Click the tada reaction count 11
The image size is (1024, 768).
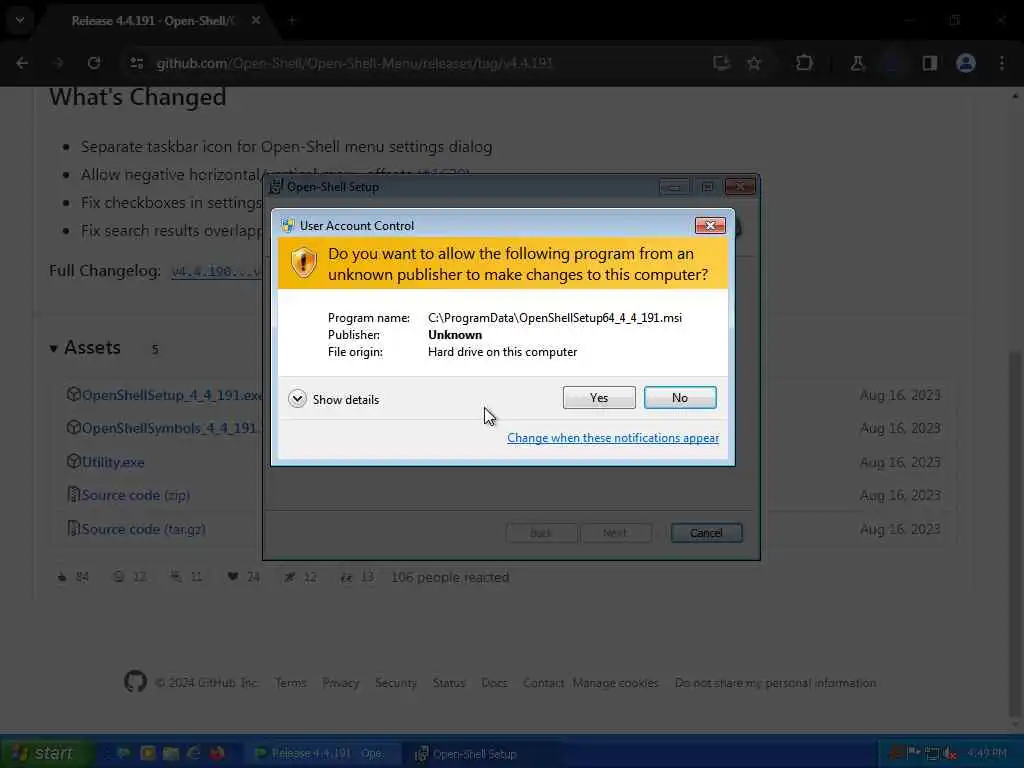(x=187, y=577)
